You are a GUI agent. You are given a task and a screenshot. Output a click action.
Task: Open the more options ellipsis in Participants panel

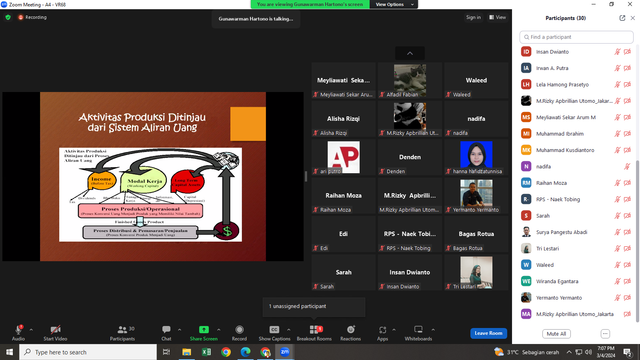coord(605,334)
